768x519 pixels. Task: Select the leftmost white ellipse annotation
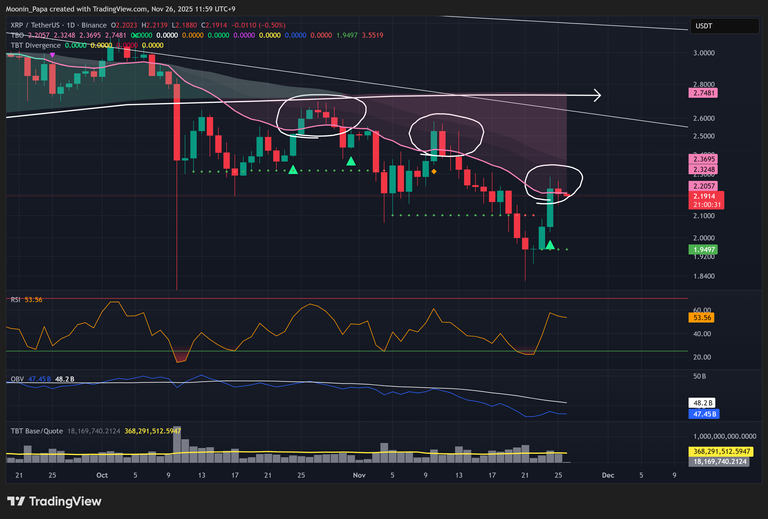pyautogui.click(x=320, y=116)
